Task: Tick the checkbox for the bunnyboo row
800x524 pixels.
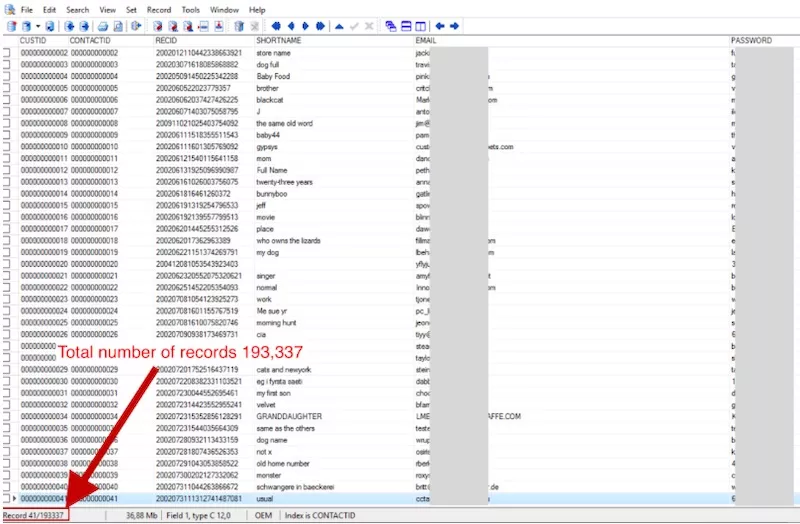Action: coord(7,193)
